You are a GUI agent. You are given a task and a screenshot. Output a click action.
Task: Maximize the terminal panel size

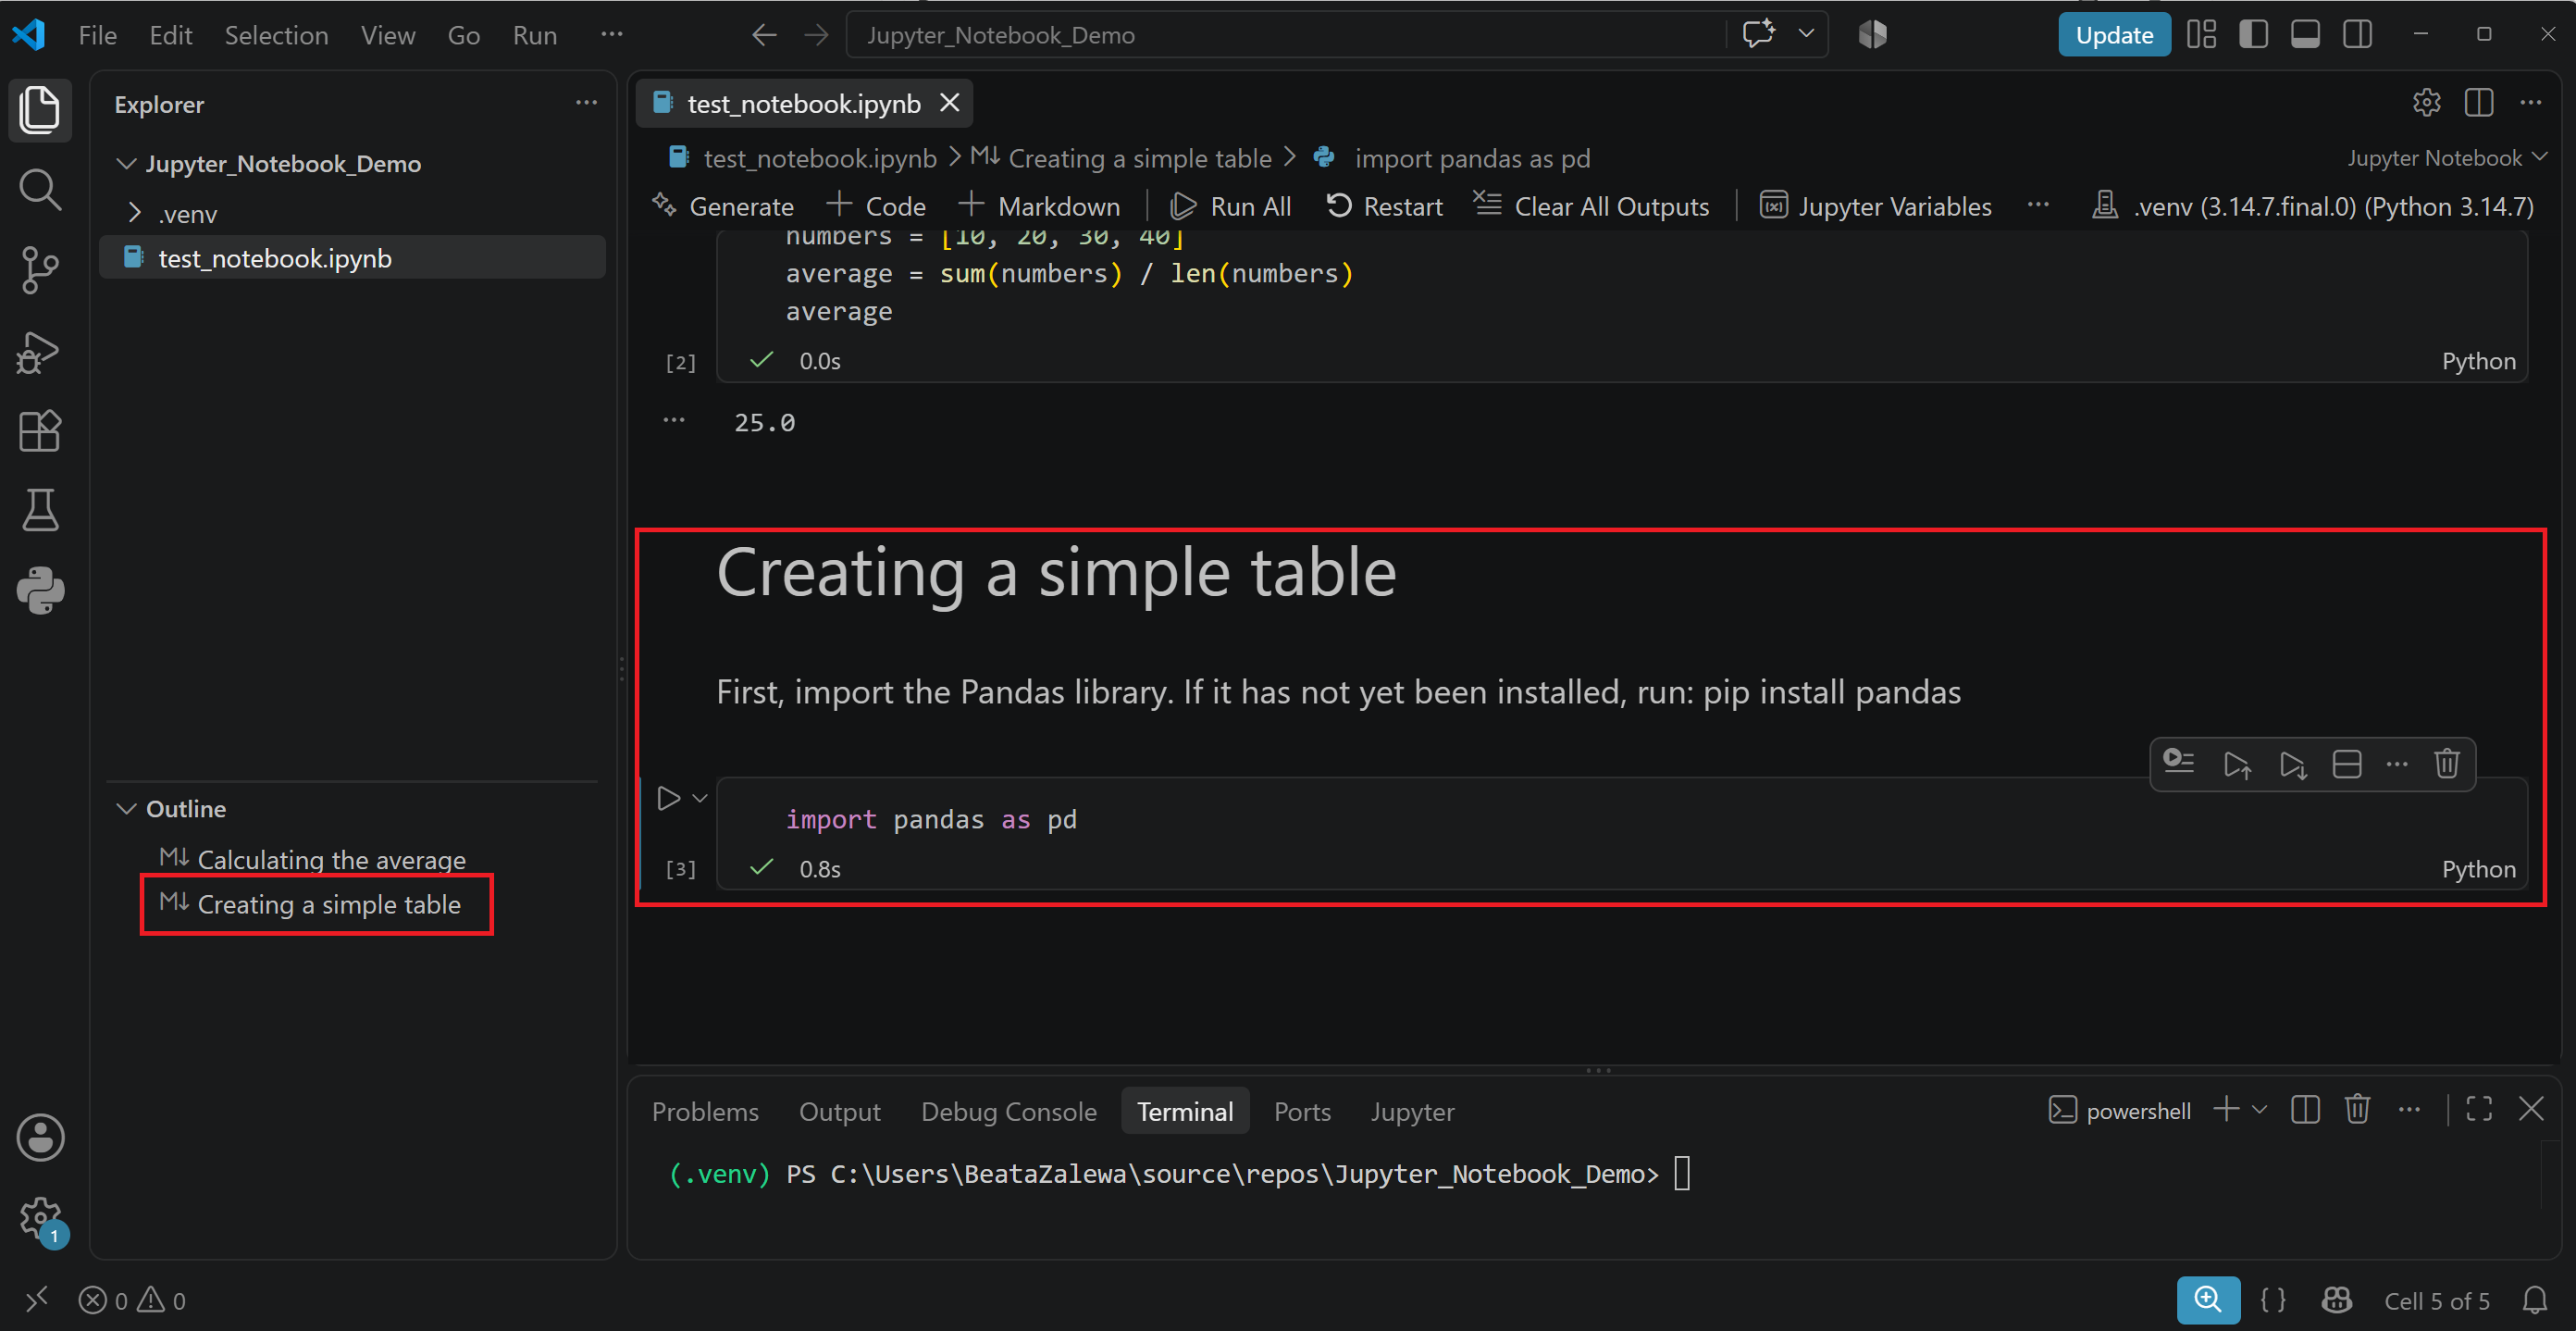tap(2479, 1109)
